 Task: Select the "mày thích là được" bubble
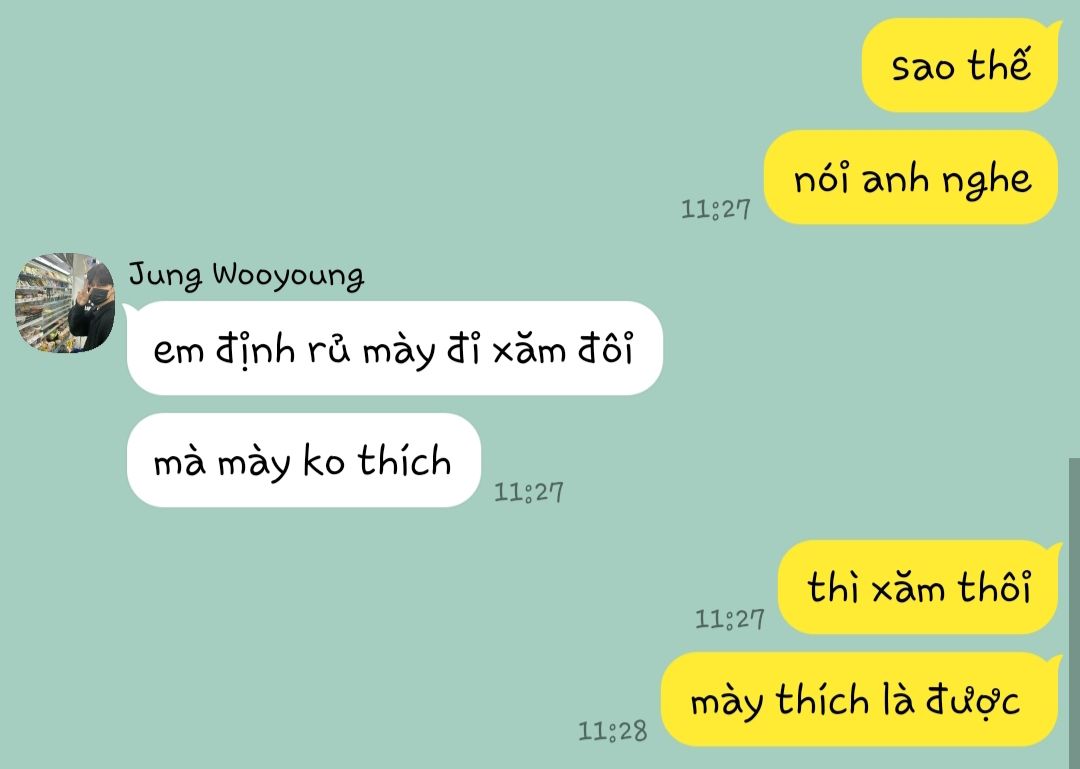click(x=860, y=699)
